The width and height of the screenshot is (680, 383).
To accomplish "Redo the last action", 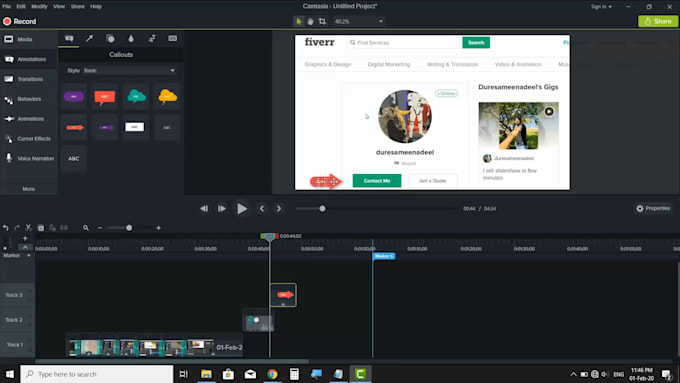I will click(17, 228).
